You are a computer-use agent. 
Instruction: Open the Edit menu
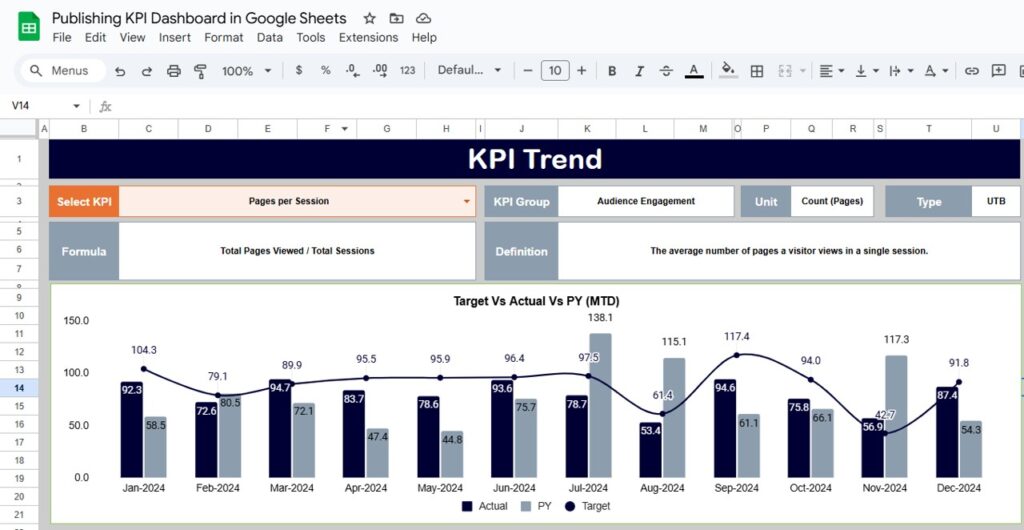pyautogui.click(x=95, y=38)
